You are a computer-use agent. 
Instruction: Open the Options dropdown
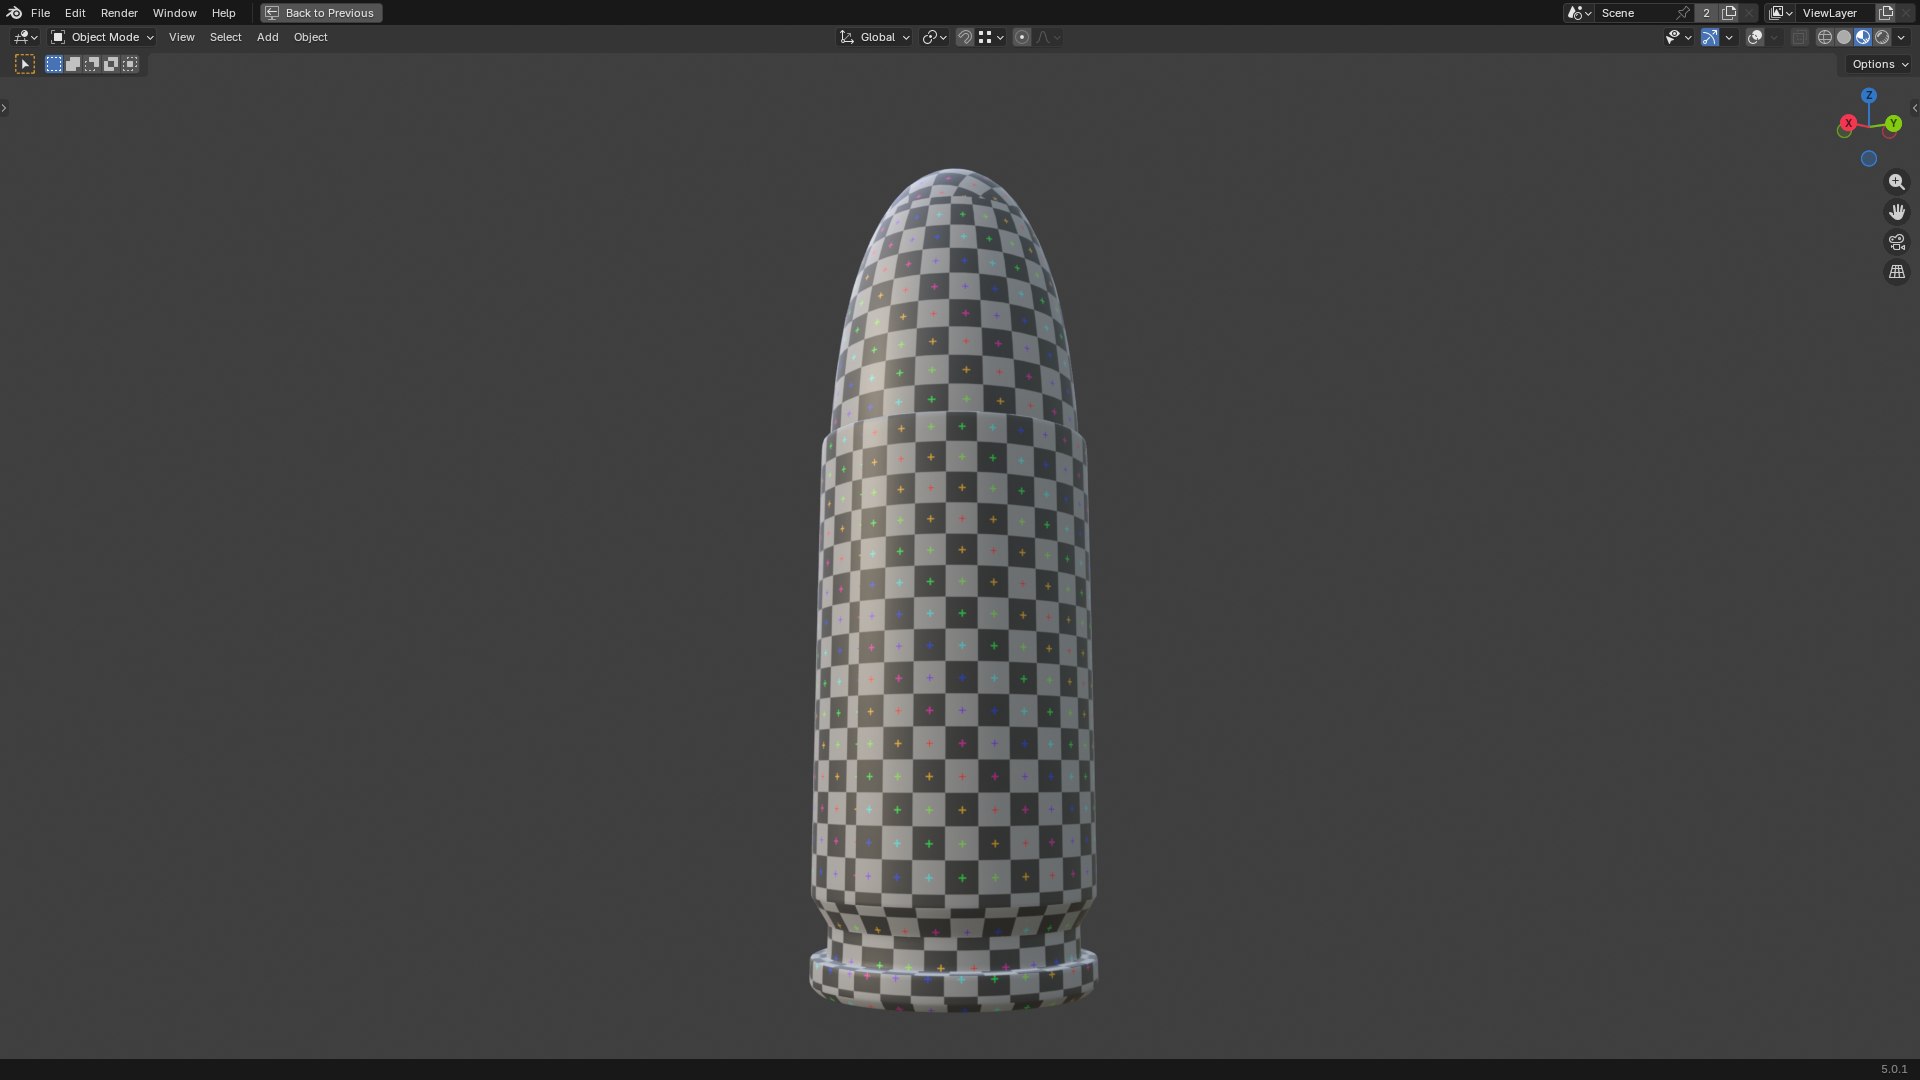[x=1879, y=64]
